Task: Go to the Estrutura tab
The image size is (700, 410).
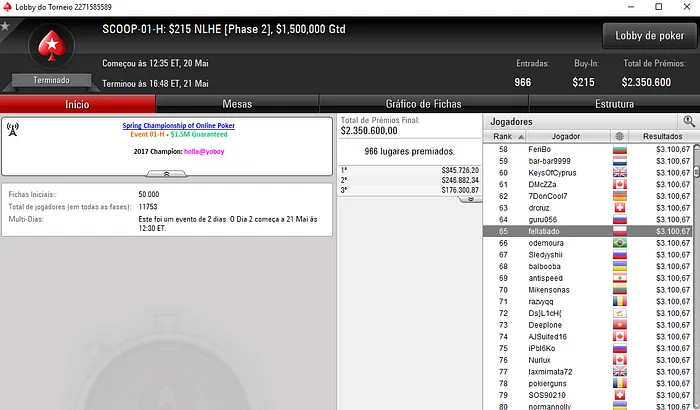Action: point(614,104)
